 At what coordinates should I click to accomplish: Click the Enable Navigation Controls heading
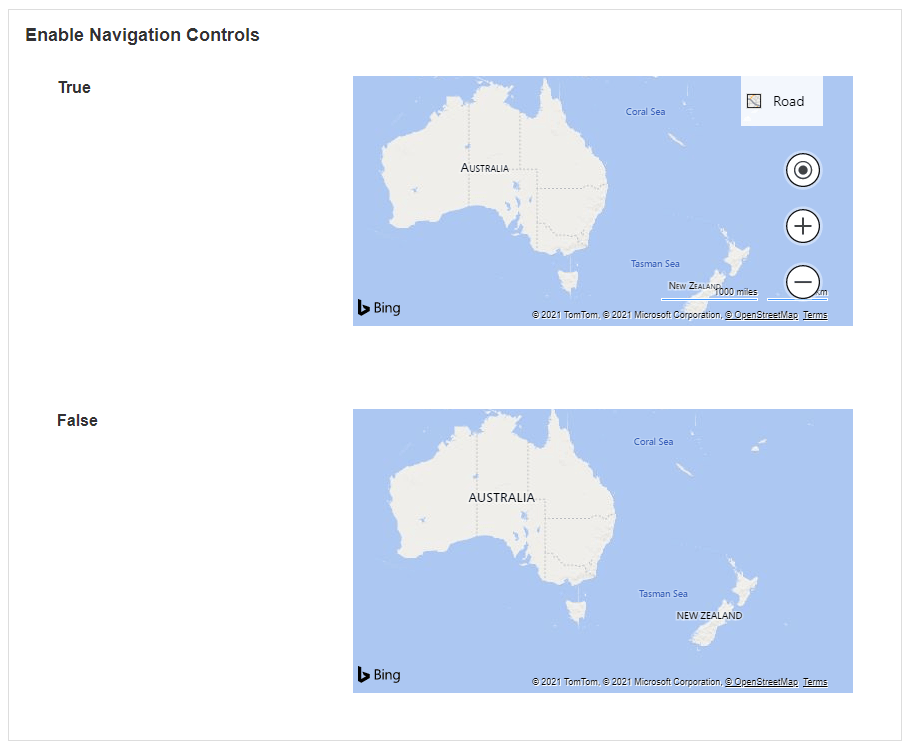[x=142, y=35]
